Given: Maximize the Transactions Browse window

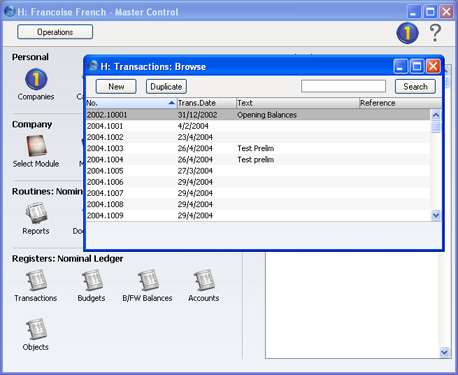Looking at the screenshot, I should (x=417, y=66).
